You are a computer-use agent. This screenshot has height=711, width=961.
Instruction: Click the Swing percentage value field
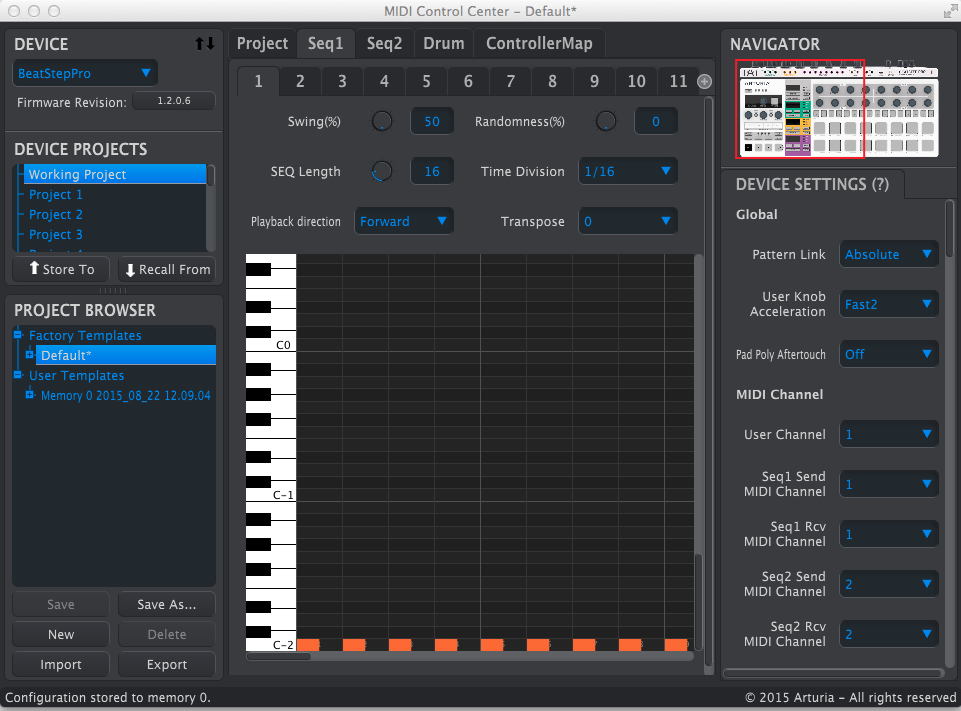pos(432,121)
